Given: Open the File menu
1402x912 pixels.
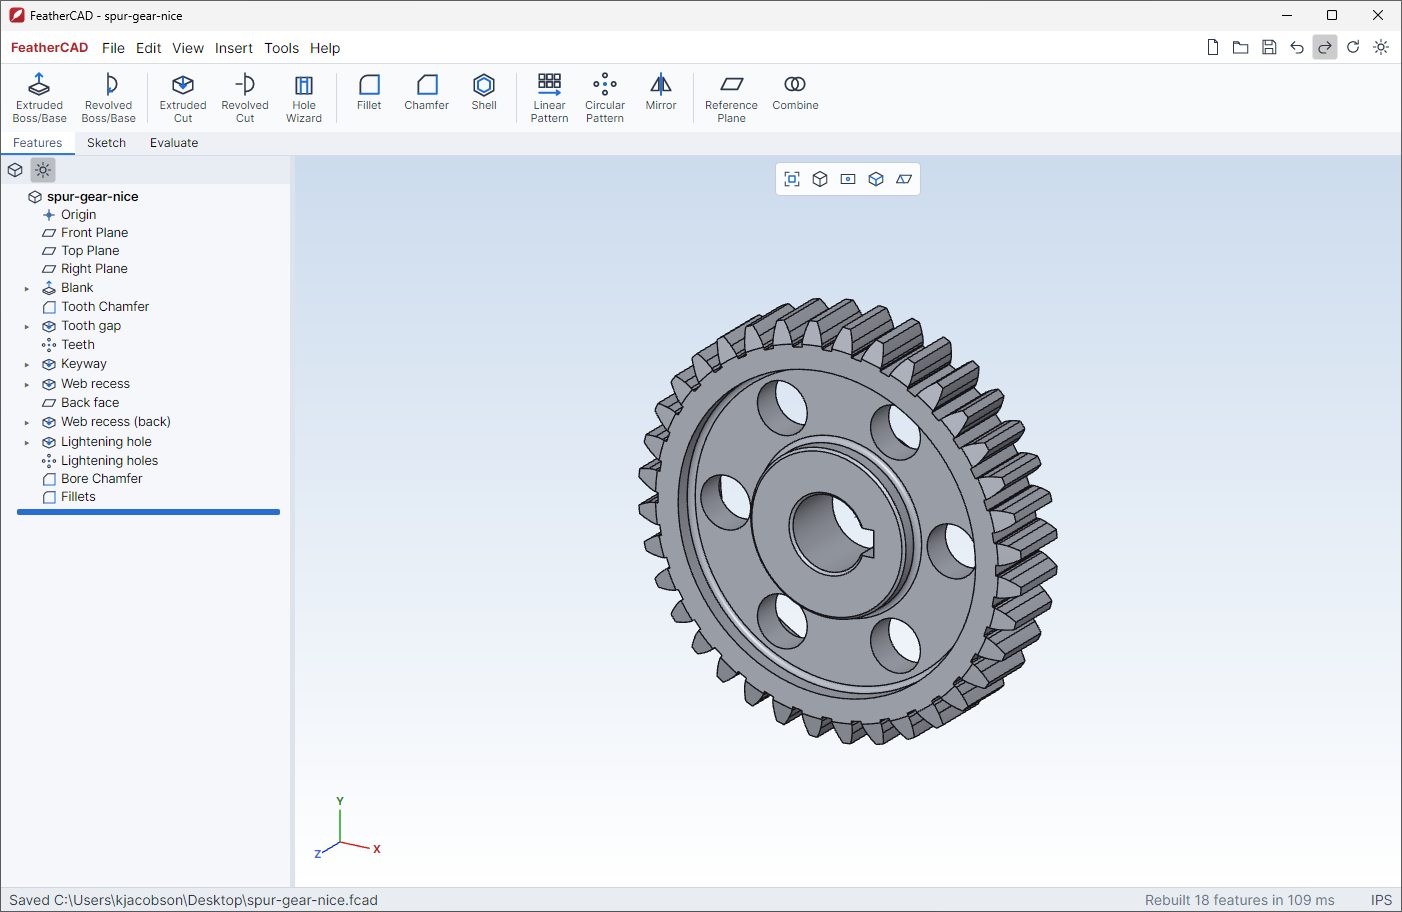Looking at the screenshot, I should [x=113, y=48].
